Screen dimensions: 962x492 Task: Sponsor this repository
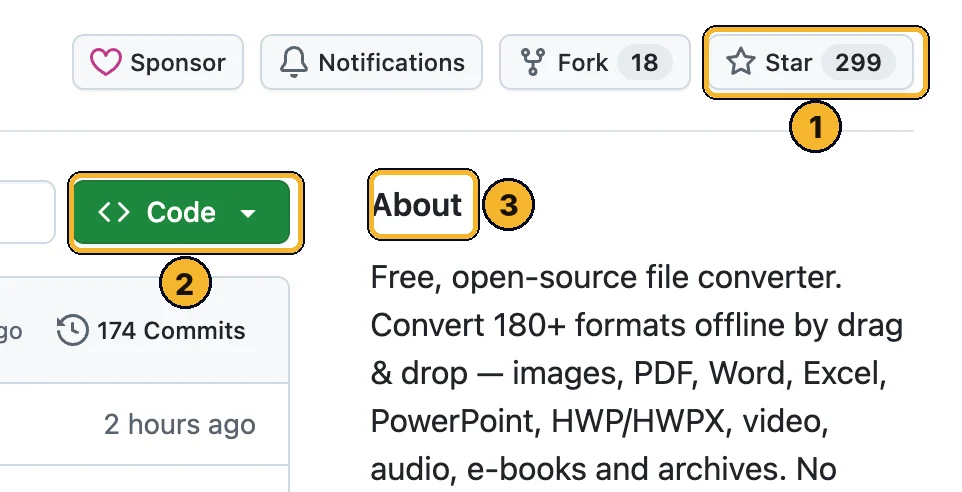158,62
